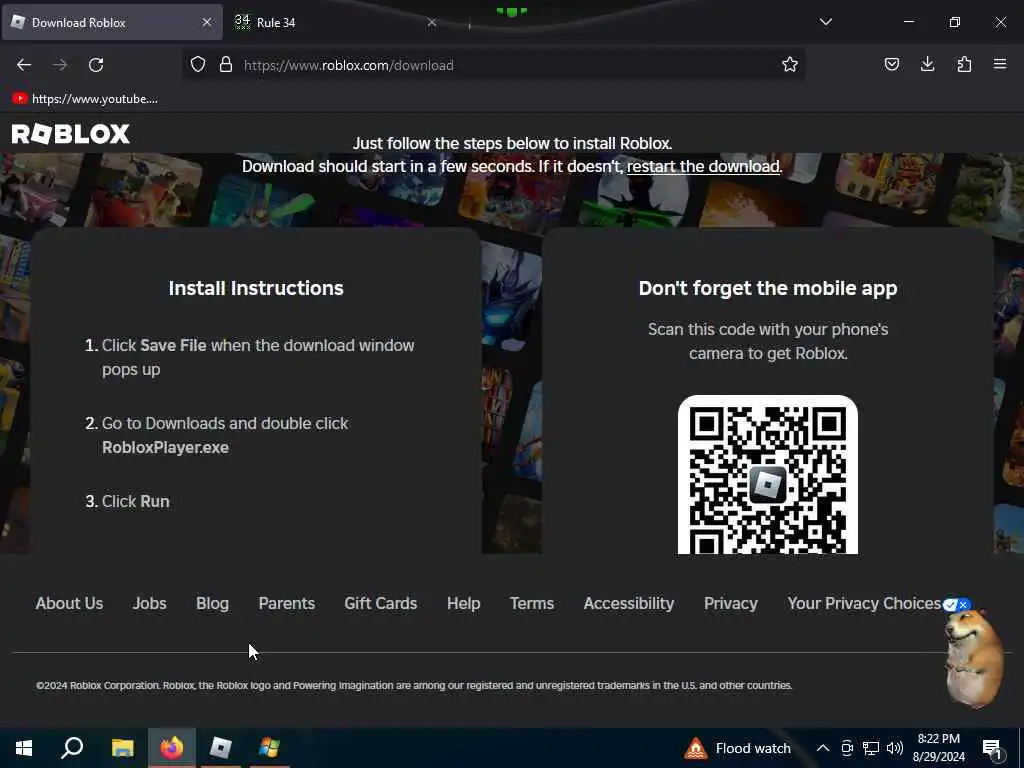Viewport: 1024px width, 768px height.
Task: Open the notification center icon
Action: tap(992, 748)
